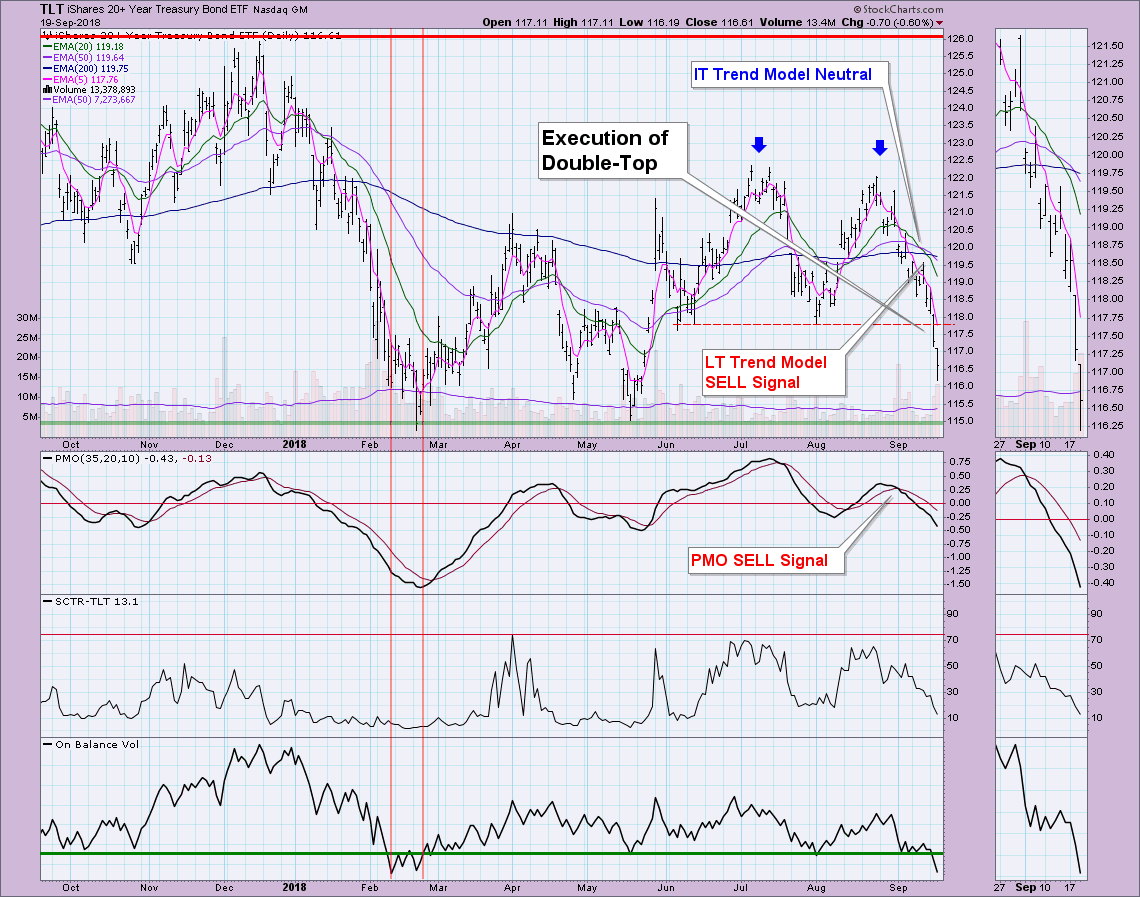1140x897 pixels.
Task: Click the Sep label on the bottom date axis
Action: [x=899, y=888]
